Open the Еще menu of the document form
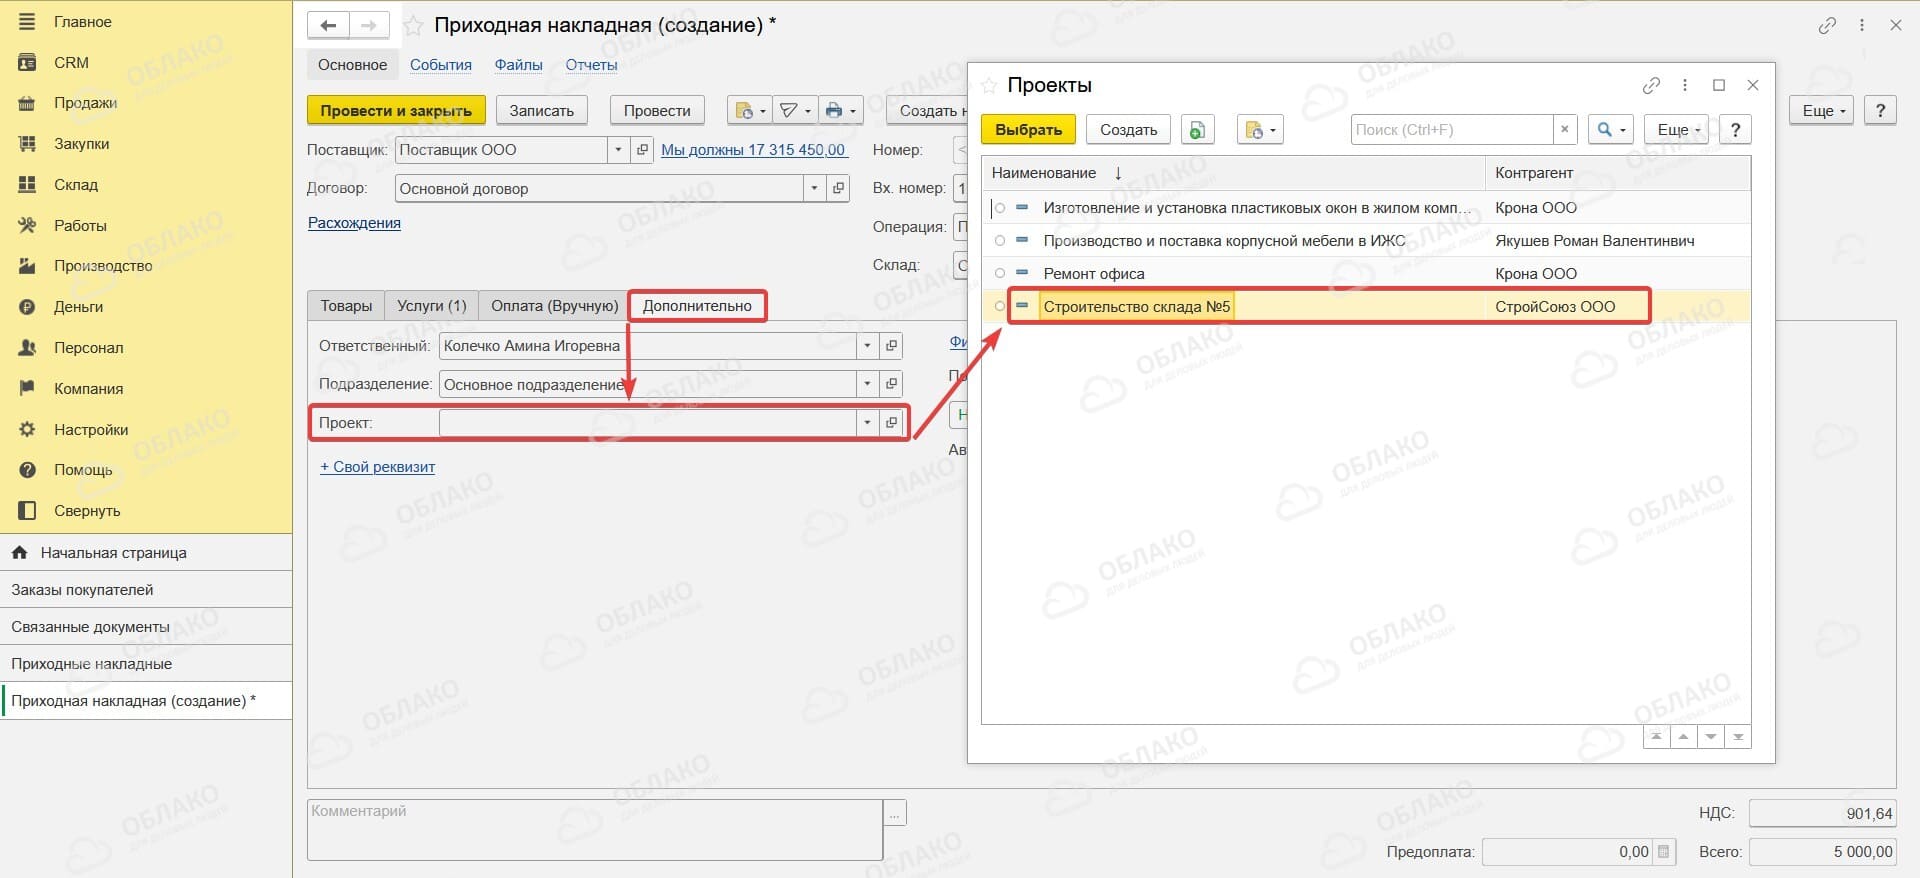Viewport: 1920px width, 878px height. (1823, 110)
